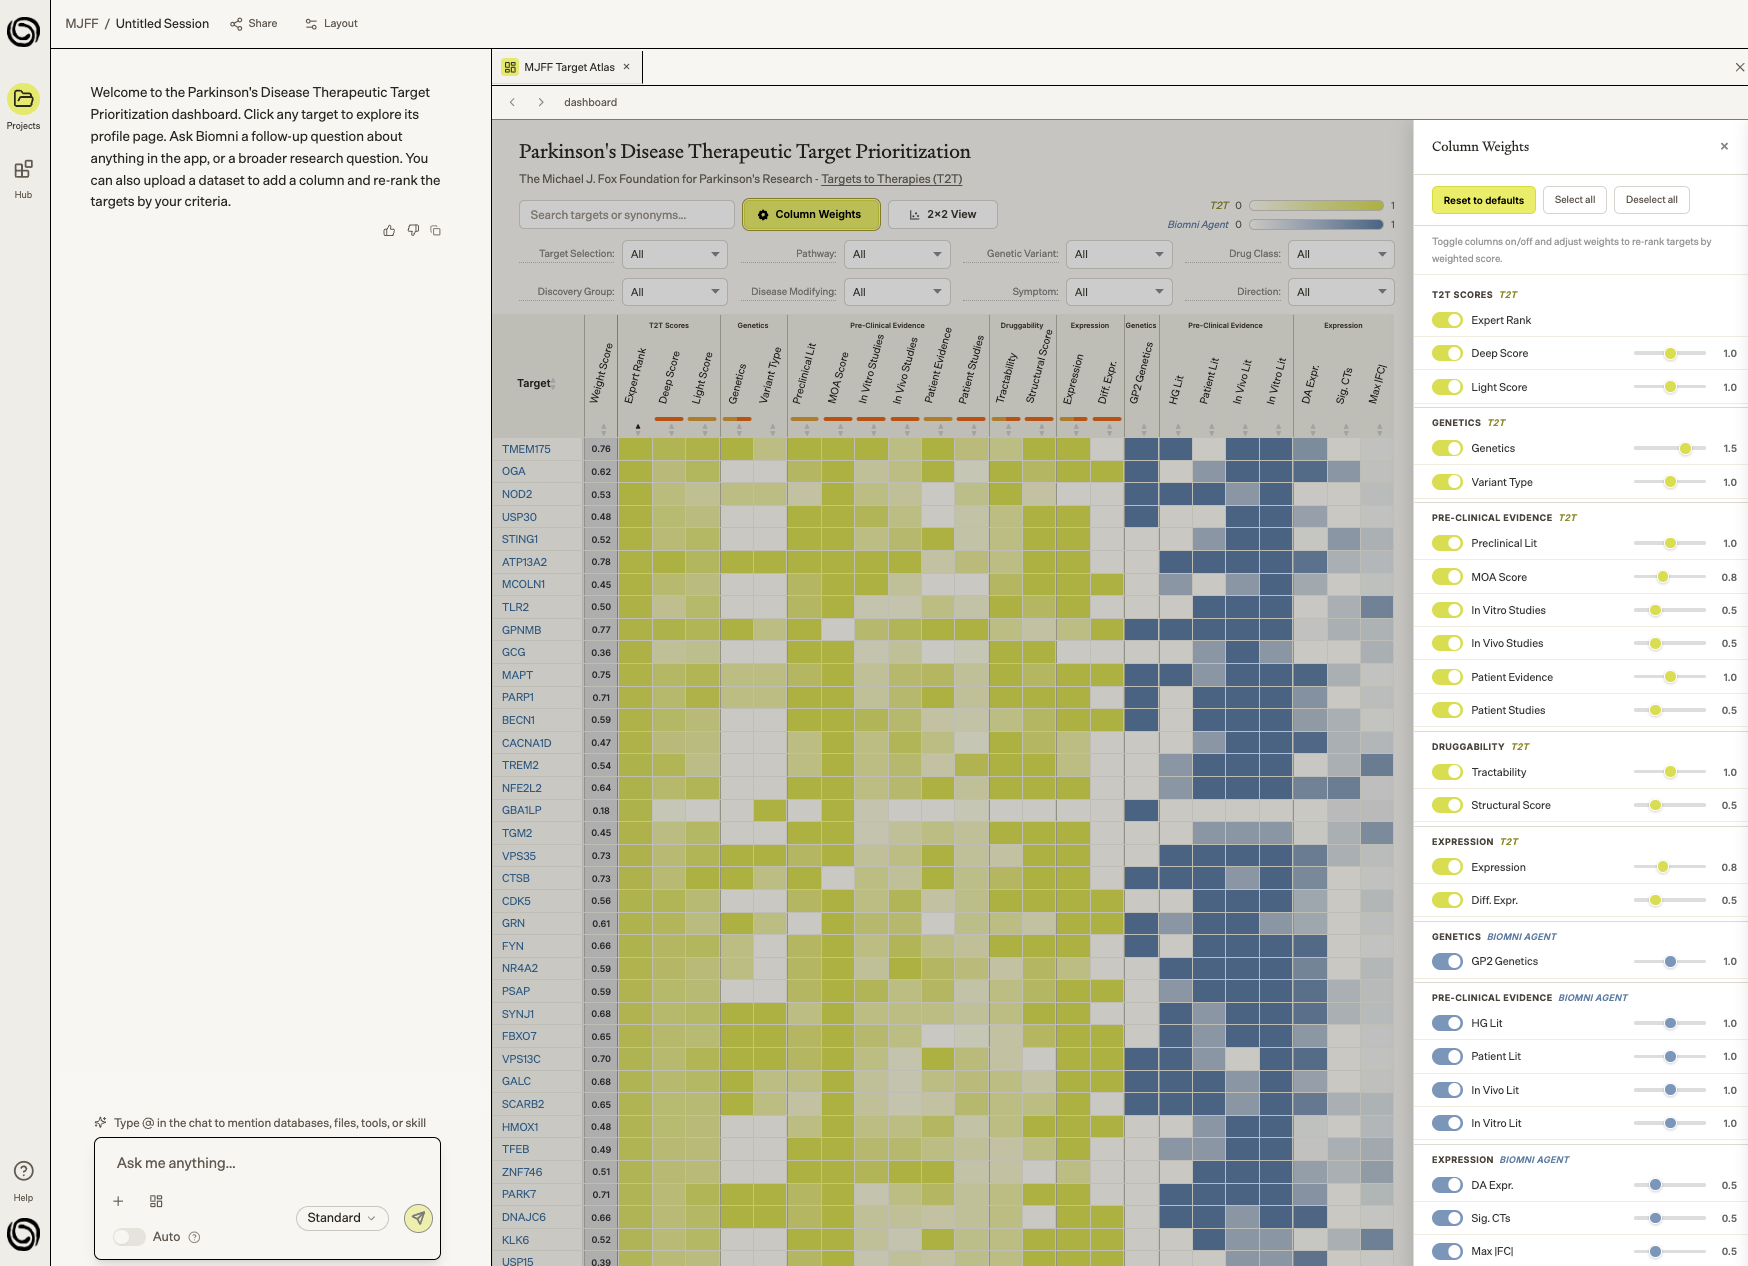This screenshot has width=1748, height=1266.
Task: Open the Layout menu item
Action: 331,23
